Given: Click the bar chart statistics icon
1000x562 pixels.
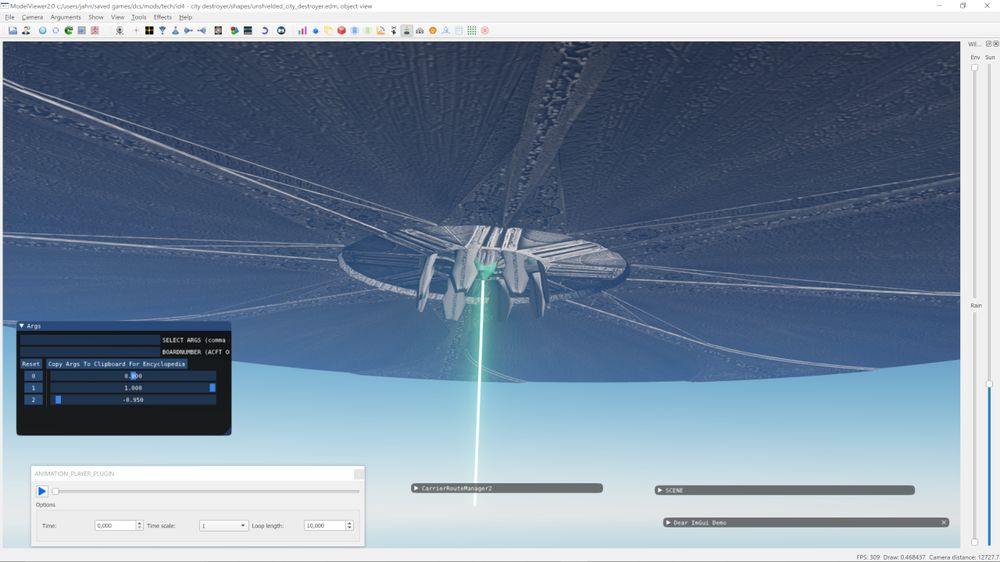Looking at the screenshot, I should coord(302,31).
